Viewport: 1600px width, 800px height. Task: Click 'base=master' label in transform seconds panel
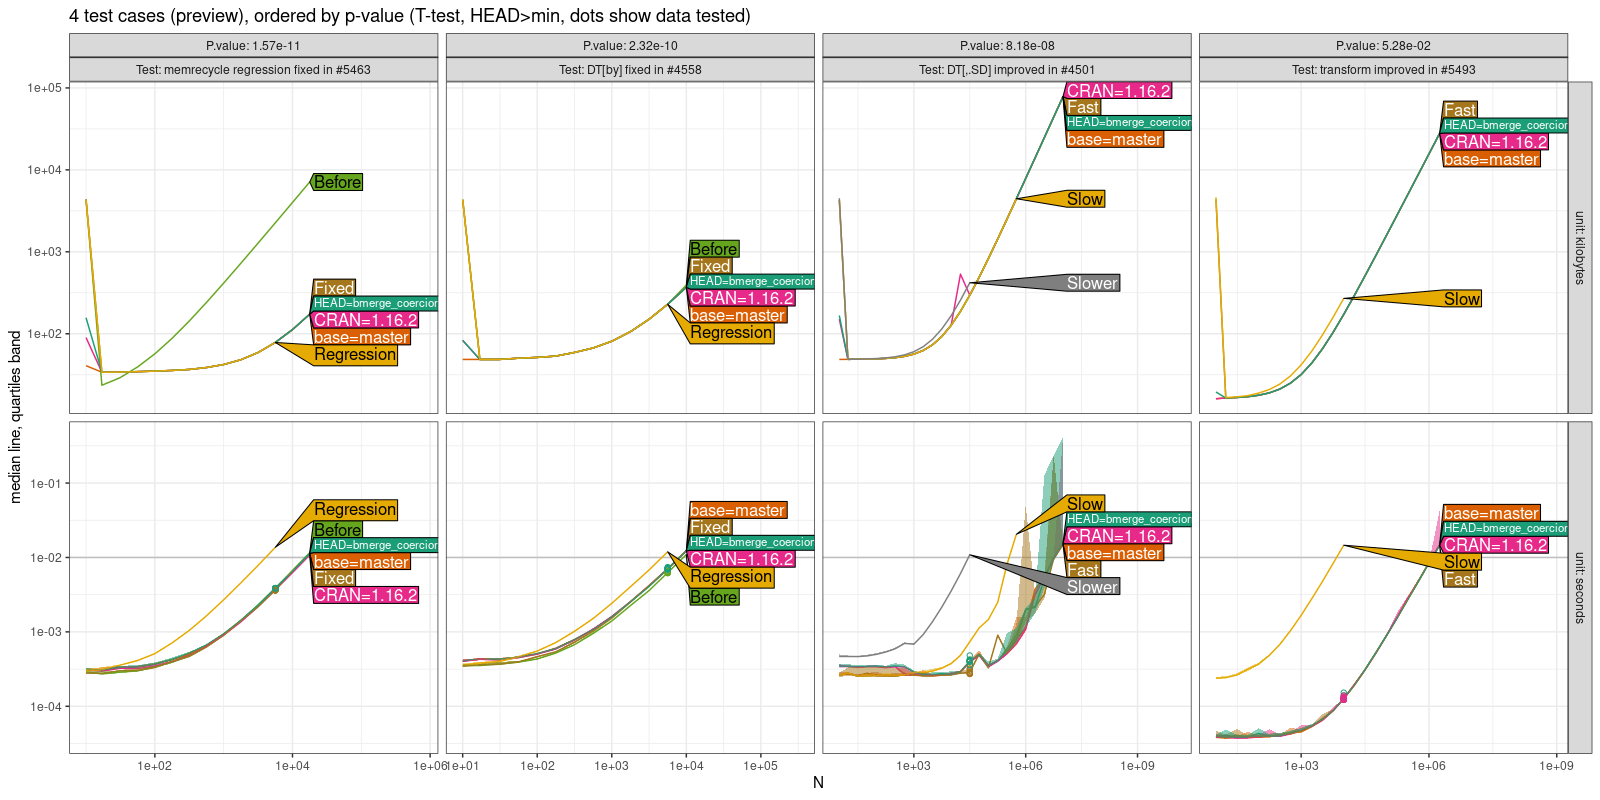point(1492,513)
